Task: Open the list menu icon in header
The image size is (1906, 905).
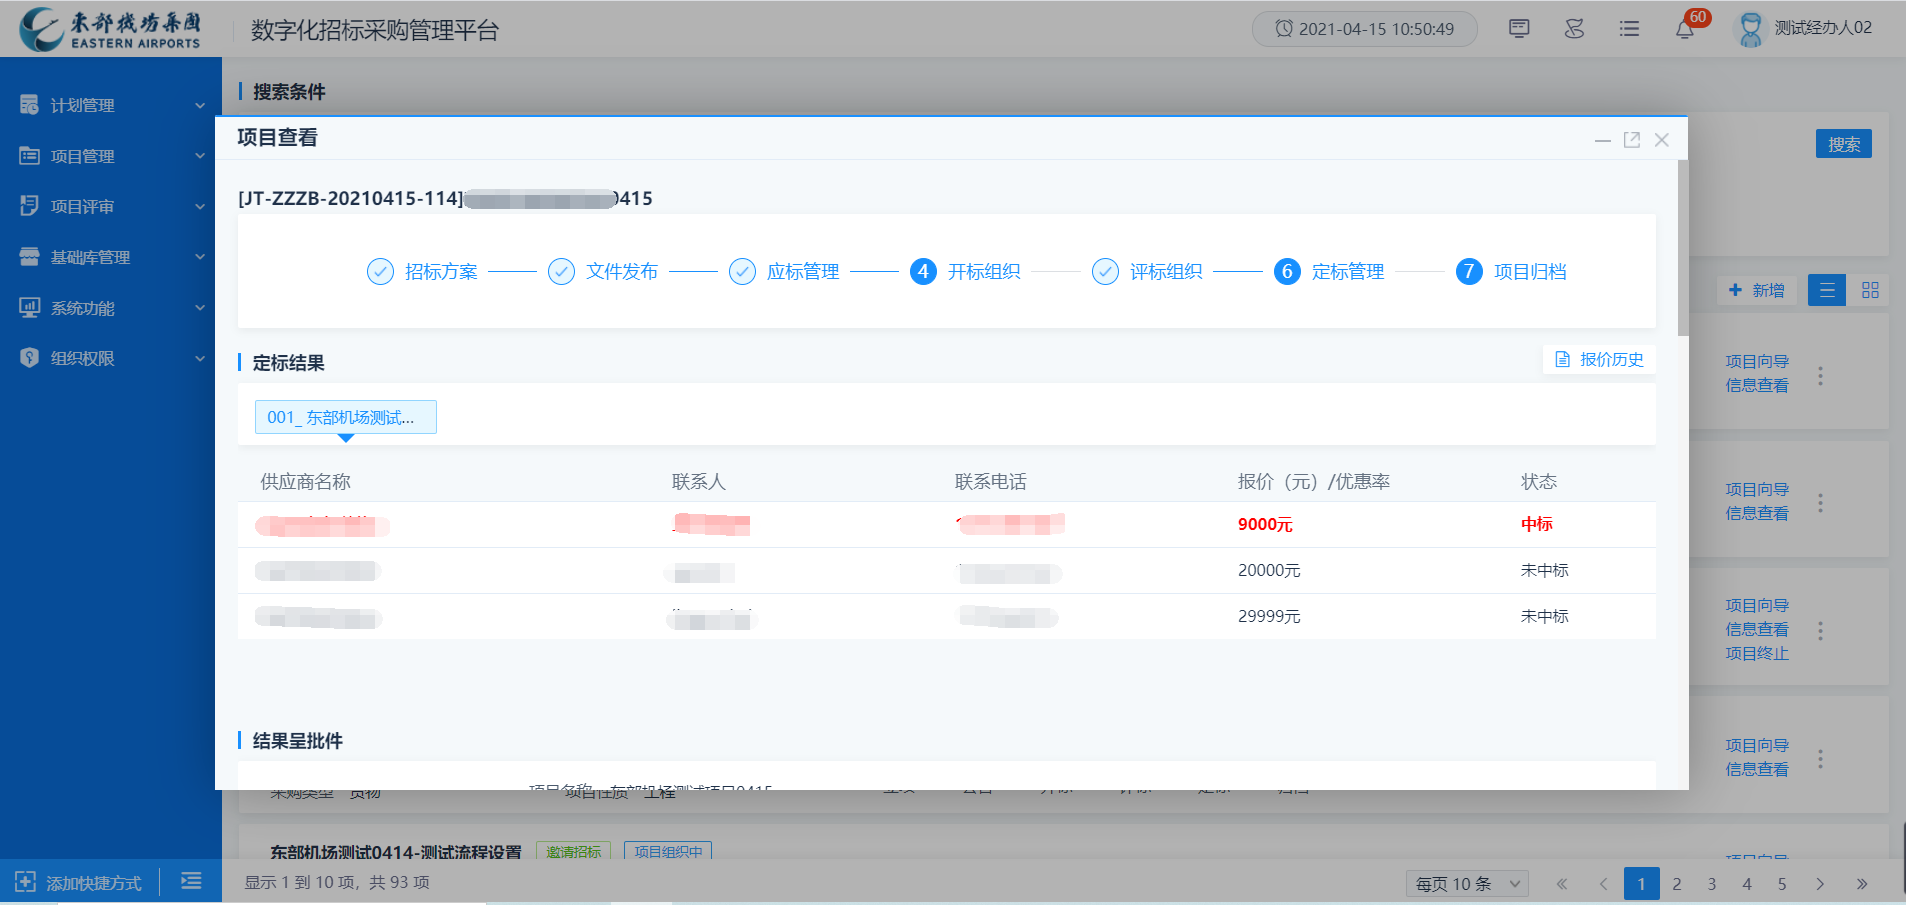Action: [1629, 29]
